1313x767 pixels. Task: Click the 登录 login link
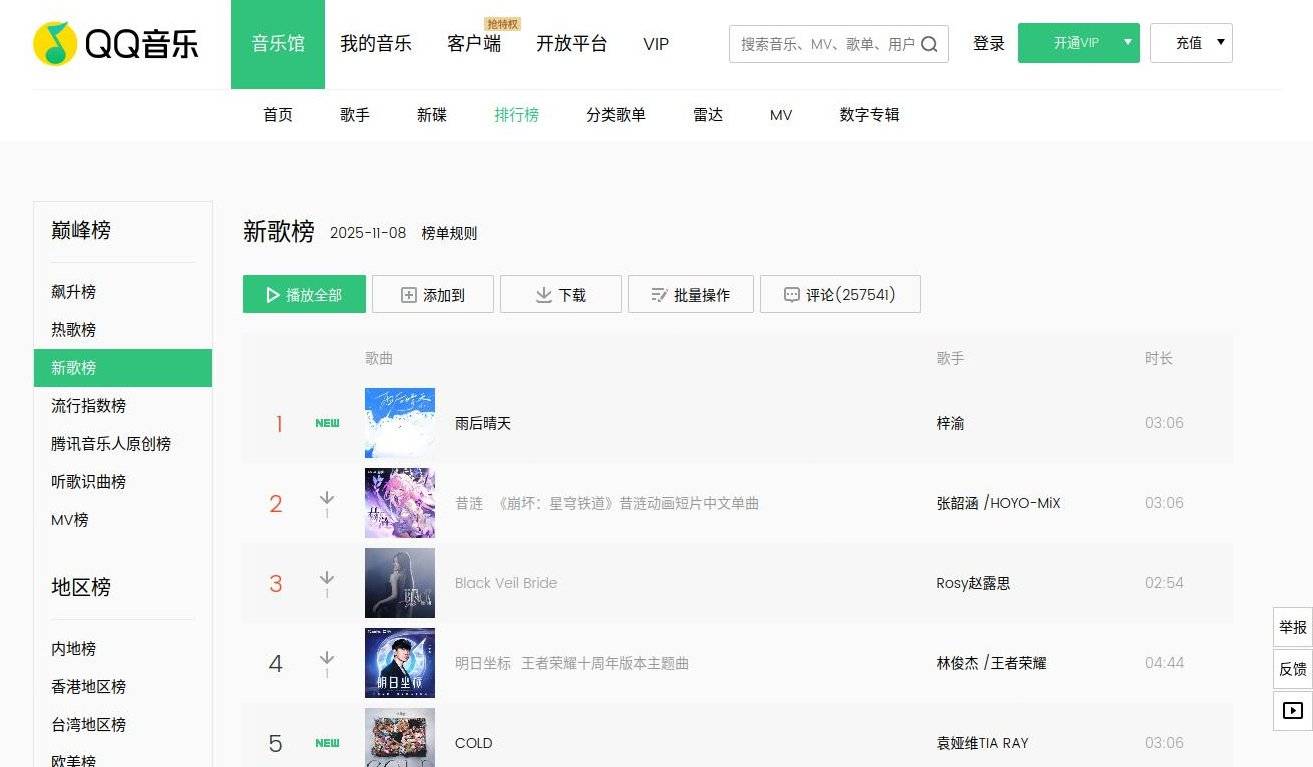coord(988,44)
